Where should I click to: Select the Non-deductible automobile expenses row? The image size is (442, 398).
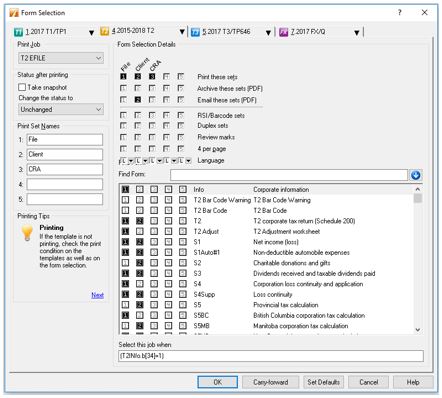pyautogui.click(x=301, y=252)
